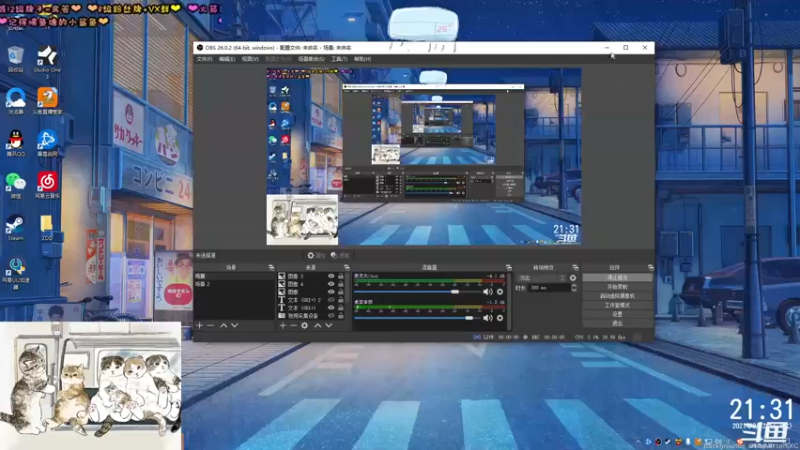
Task: Toggle visibility eye of source 图像 3
Action: 331,276
